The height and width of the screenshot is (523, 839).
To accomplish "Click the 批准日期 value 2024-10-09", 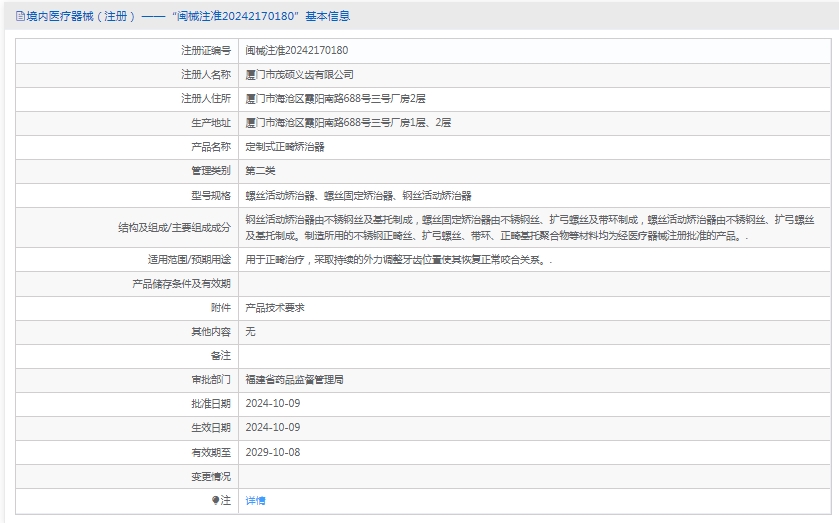I will (x=273, y=404).
